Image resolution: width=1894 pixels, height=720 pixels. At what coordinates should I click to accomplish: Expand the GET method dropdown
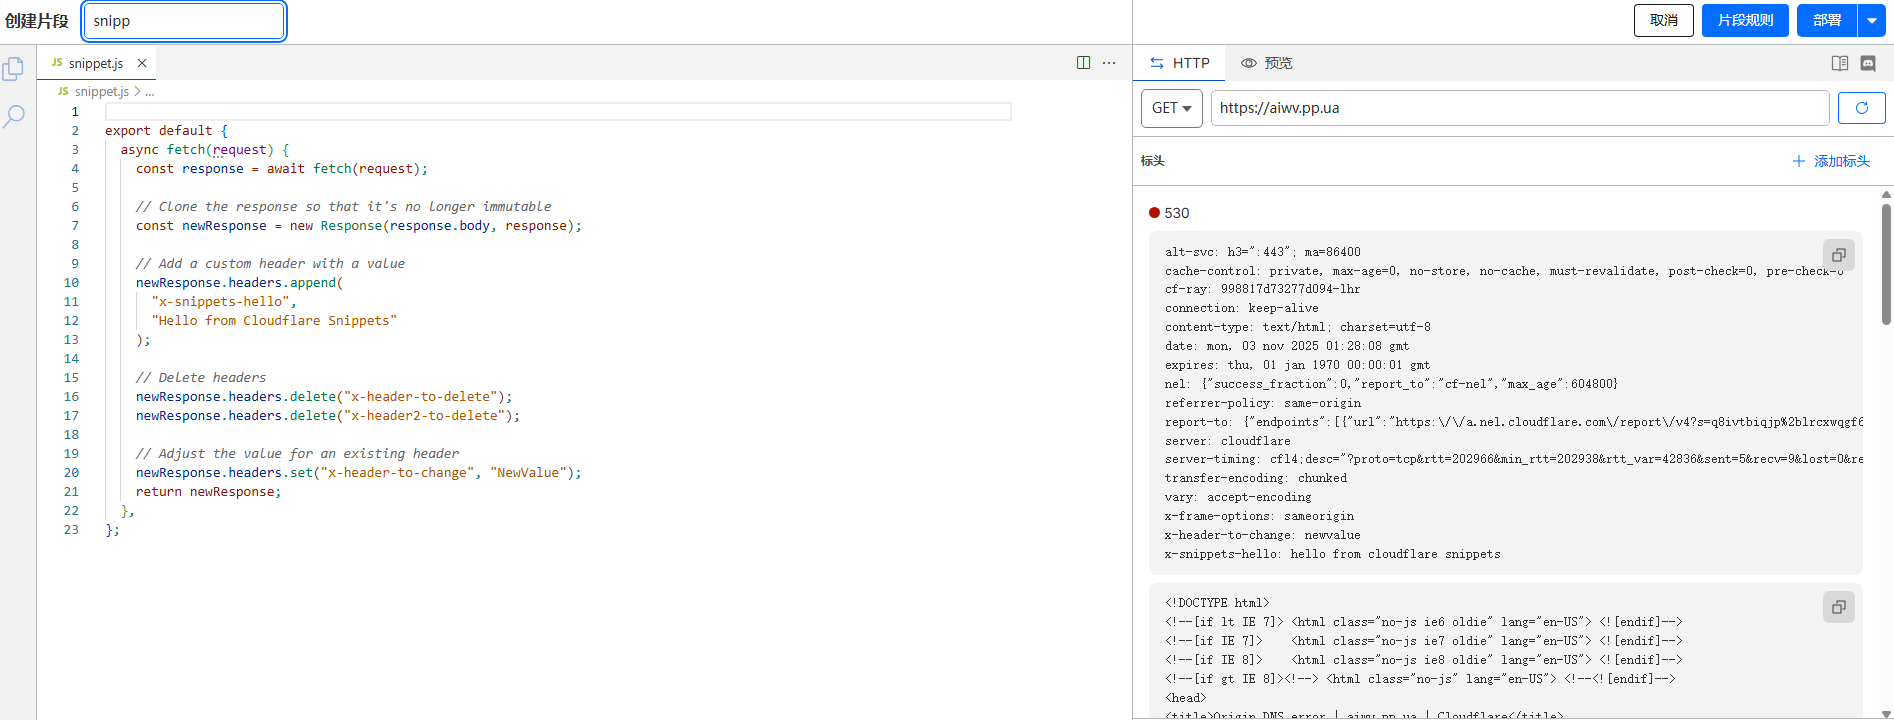pyautogui.click(x=1171, y=108)
